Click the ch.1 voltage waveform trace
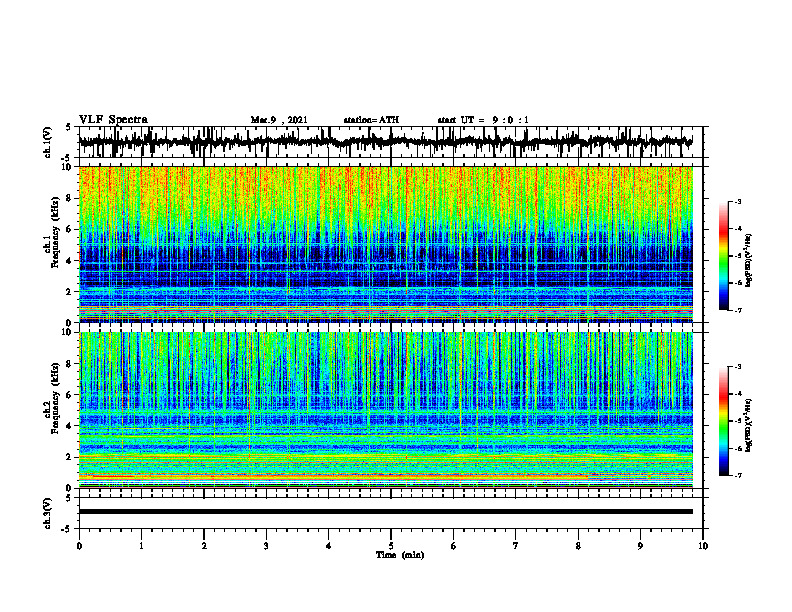This screenshot has width=792, height=612. [x=385, y=142]
